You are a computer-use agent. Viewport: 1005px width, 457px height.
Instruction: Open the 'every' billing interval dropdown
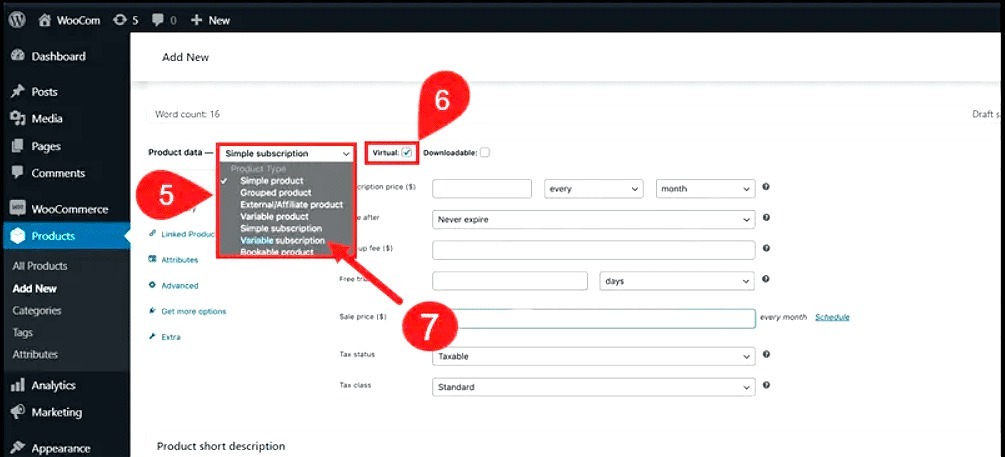click(x=594, y=189)
